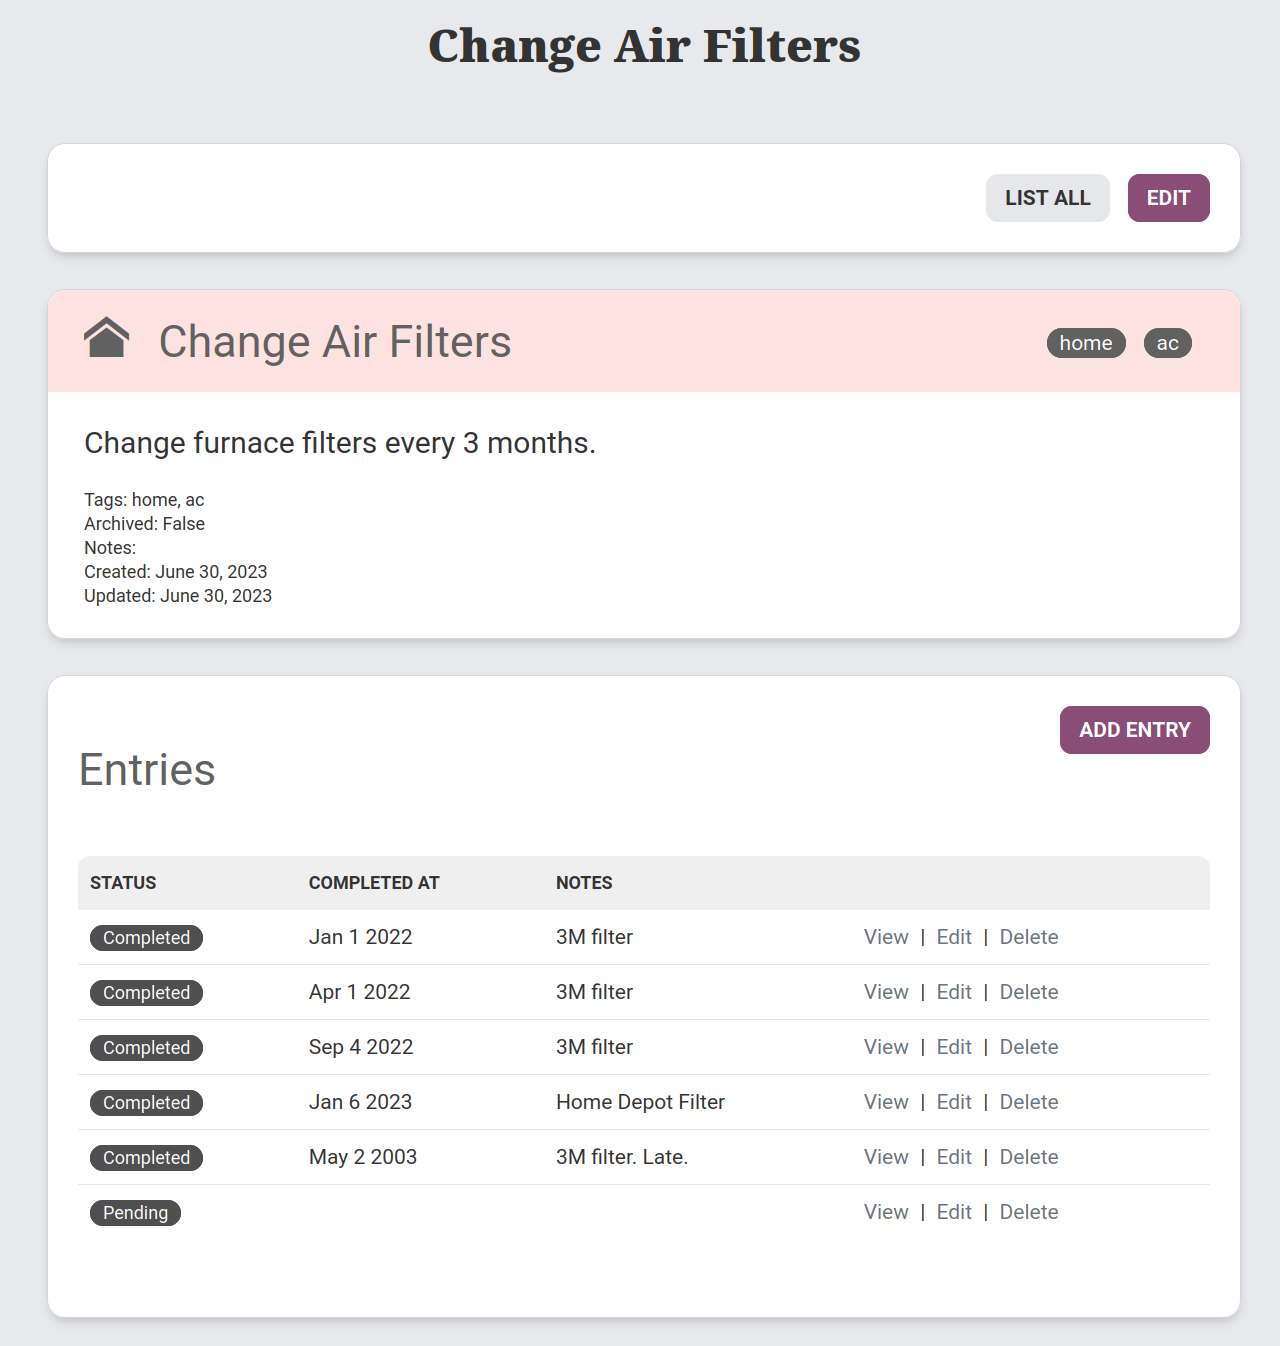
Task: Delete the Apr 1 2022 entry
Action: [x=1028, y=992]
